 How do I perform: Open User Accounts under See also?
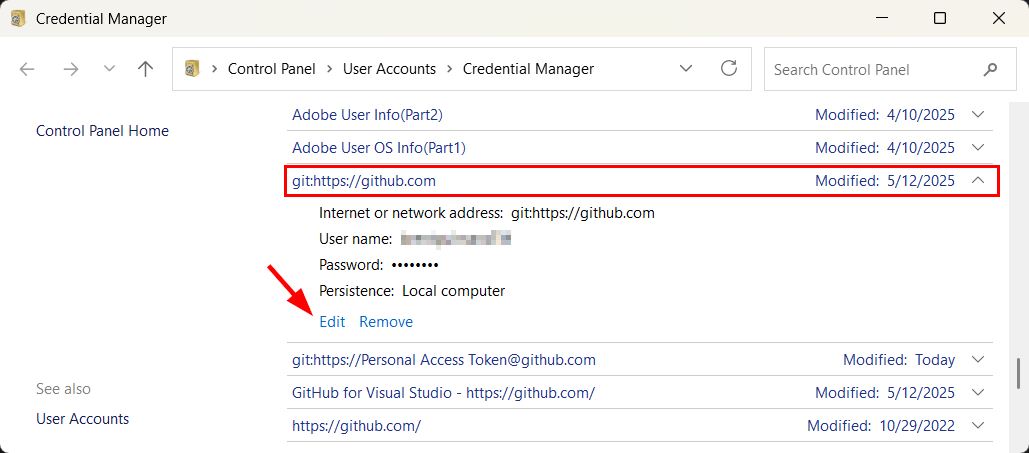tap(82, 419)
